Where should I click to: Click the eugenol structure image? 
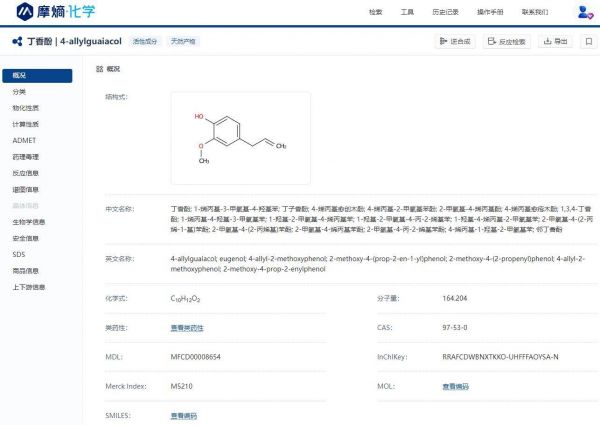point(240,137)
